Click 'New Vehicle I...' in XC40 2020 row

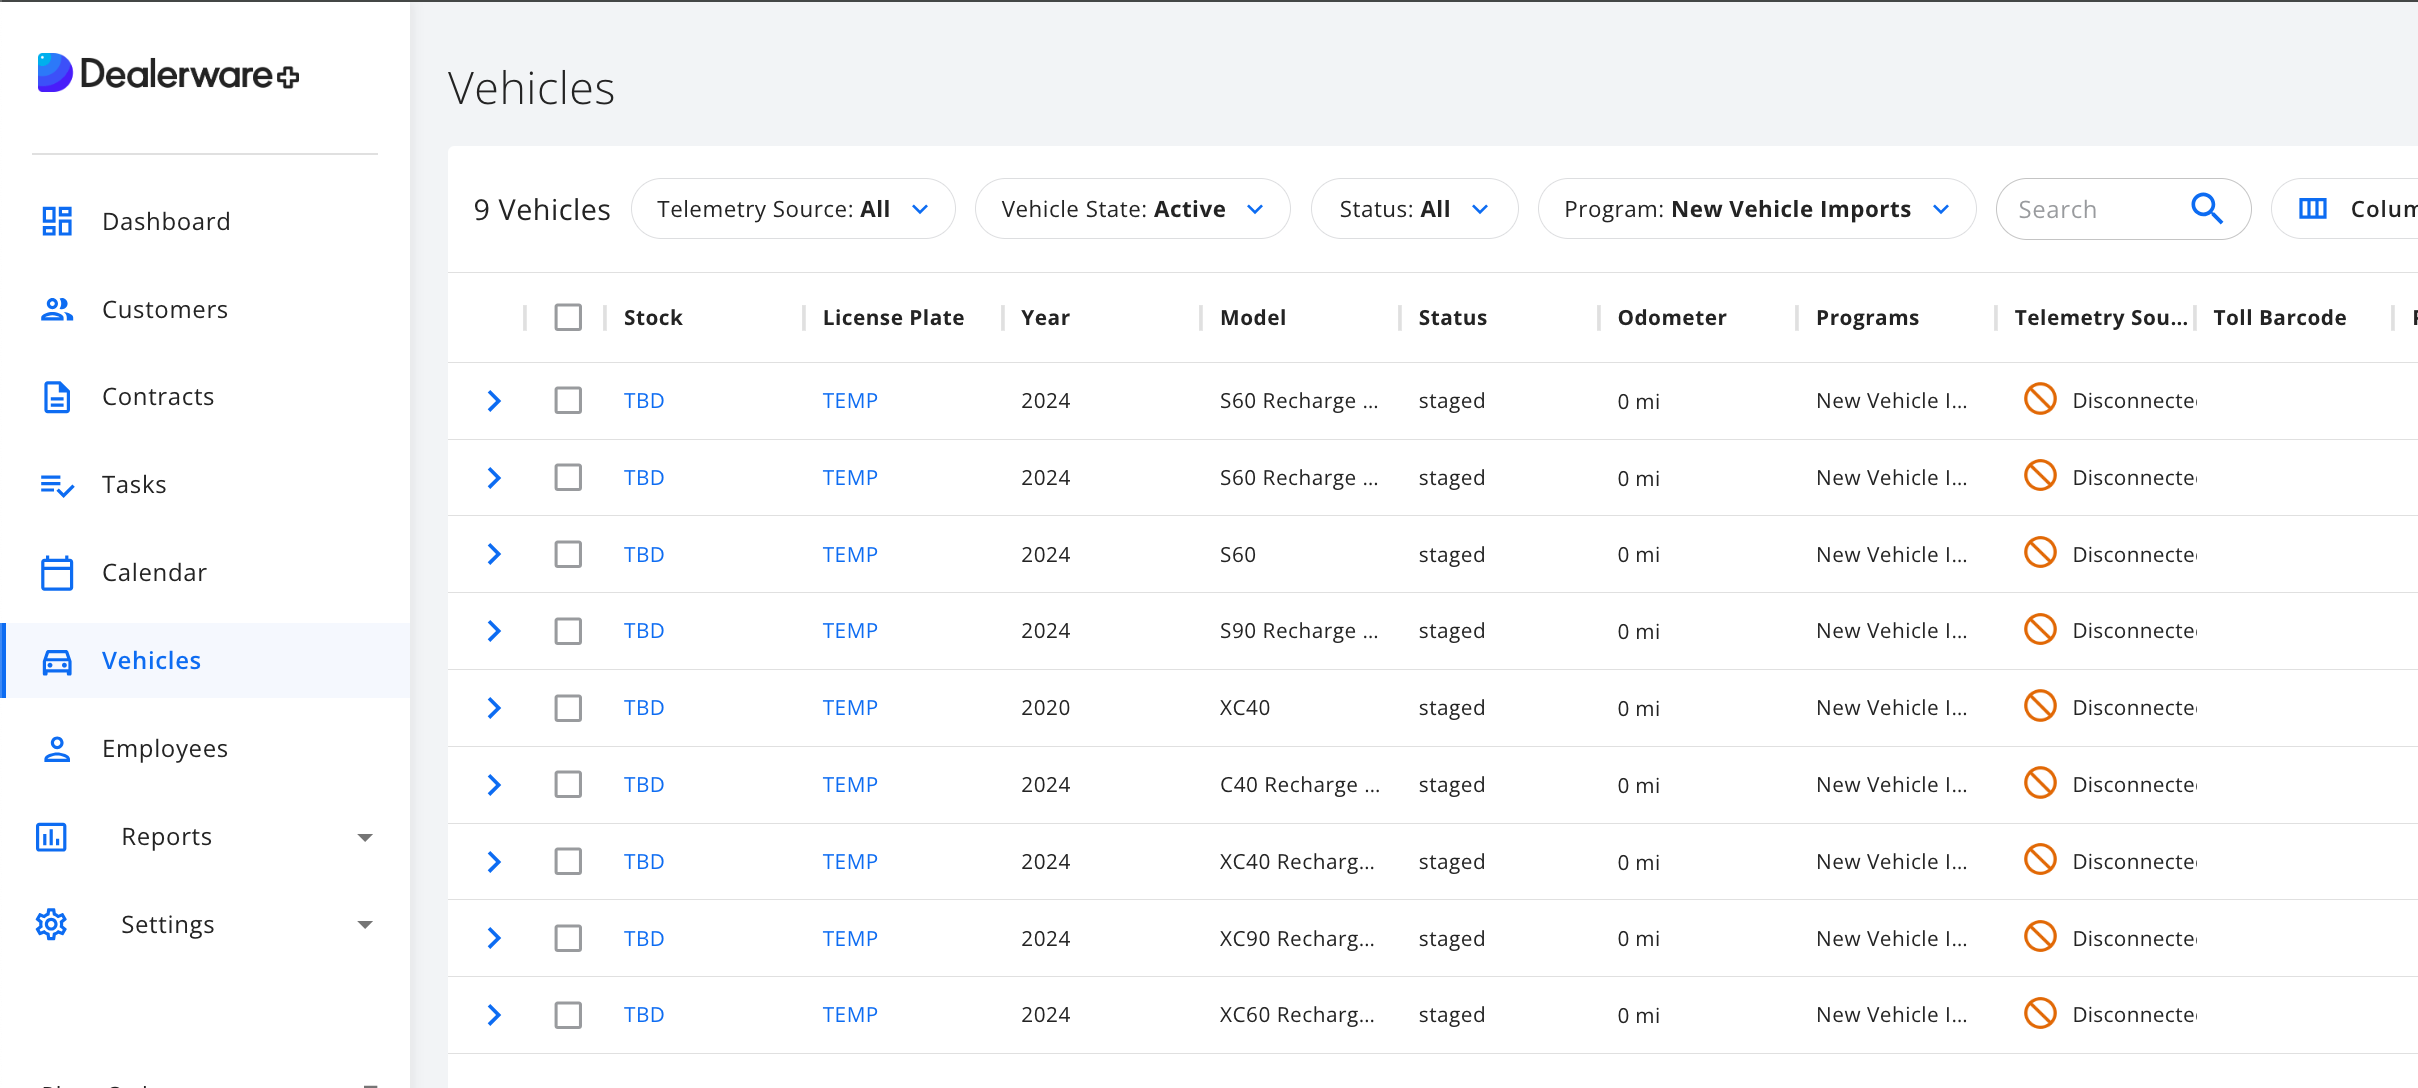(1891, 708)
